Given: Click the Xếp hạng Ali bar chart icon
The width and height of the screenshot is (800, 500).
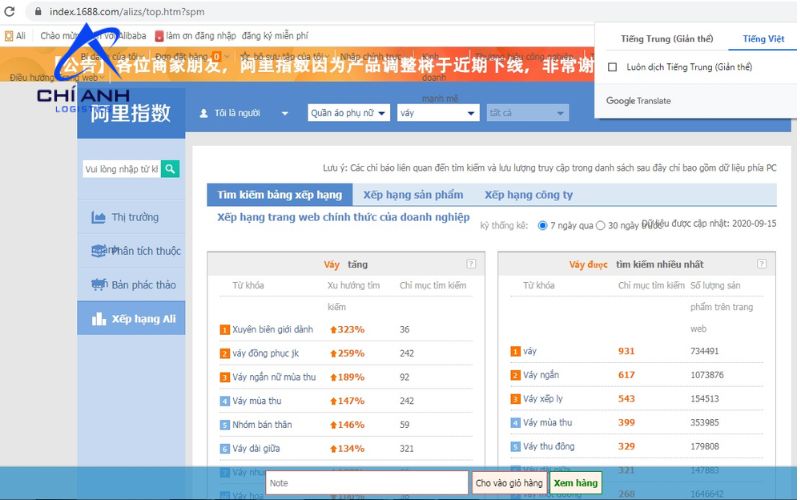Looking at the screenshot, I should [x=98, y=319].
